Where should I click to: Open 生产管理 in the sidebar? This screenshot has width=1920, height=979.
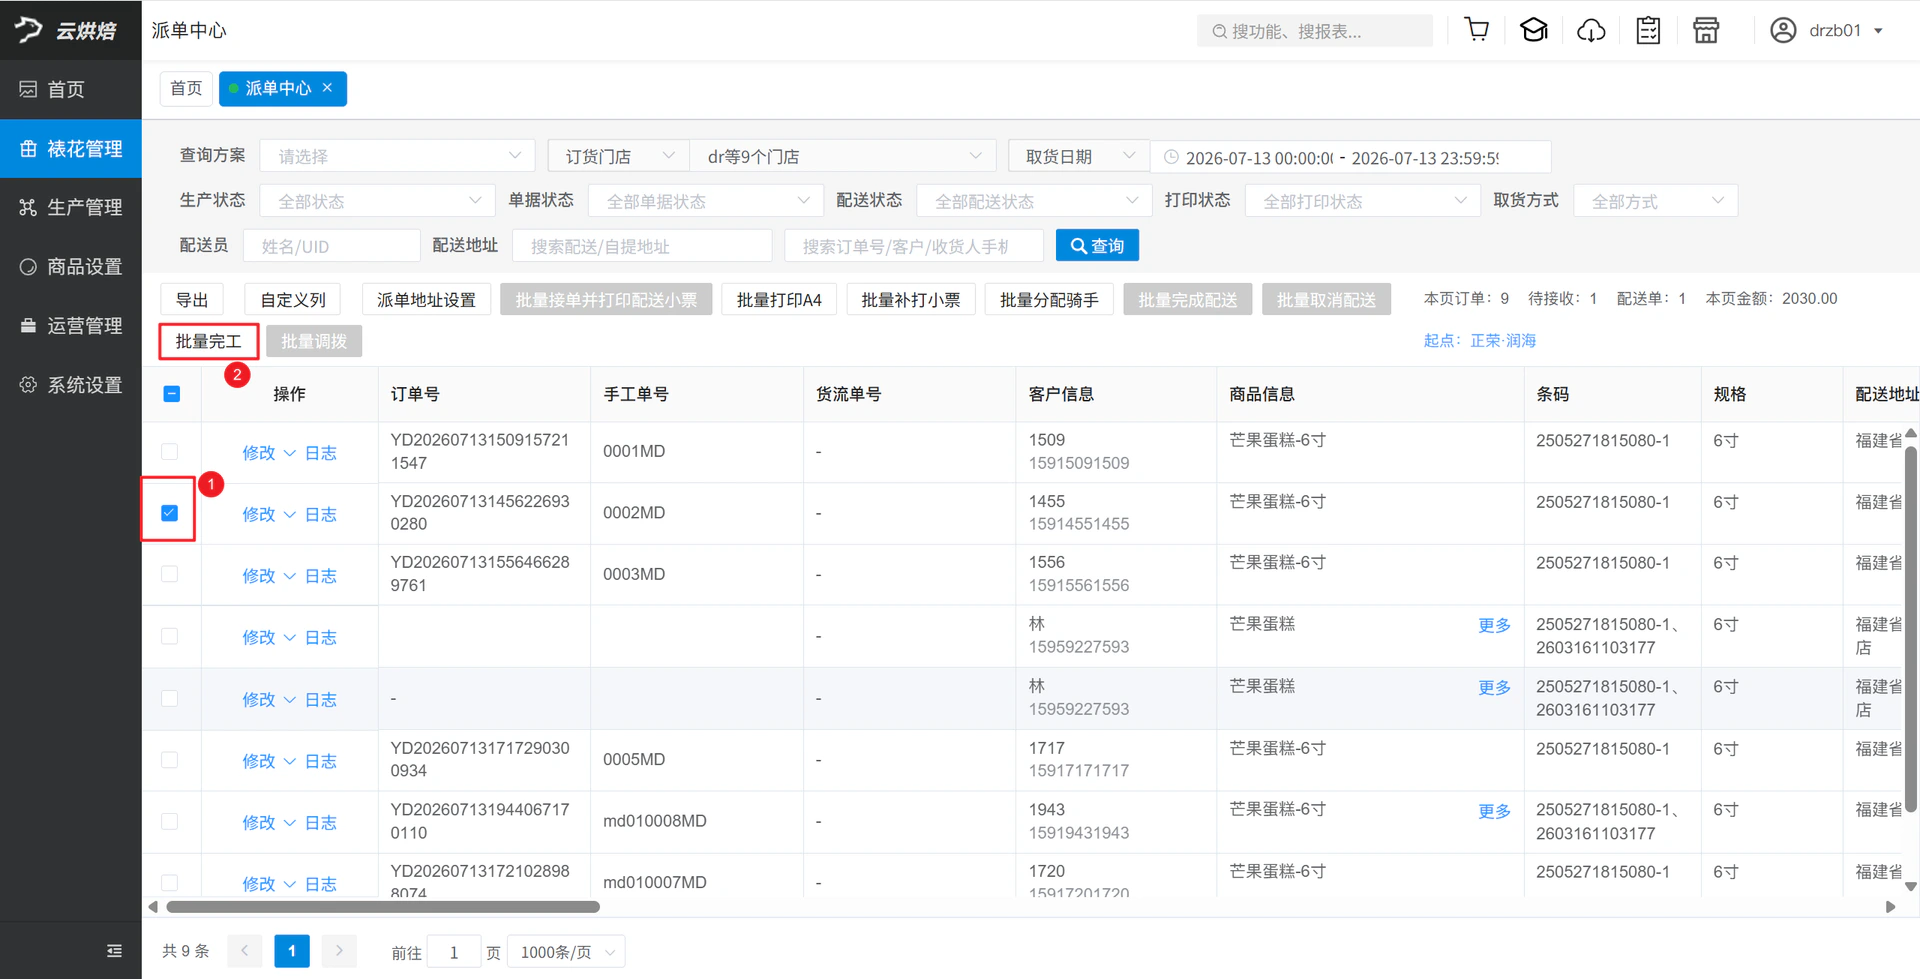pyautogui.click(x=71, y=207)
